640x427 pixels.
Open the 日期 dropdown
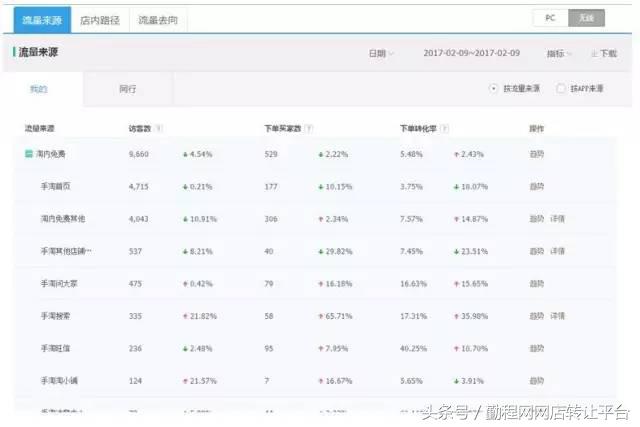tap(381, 53)
